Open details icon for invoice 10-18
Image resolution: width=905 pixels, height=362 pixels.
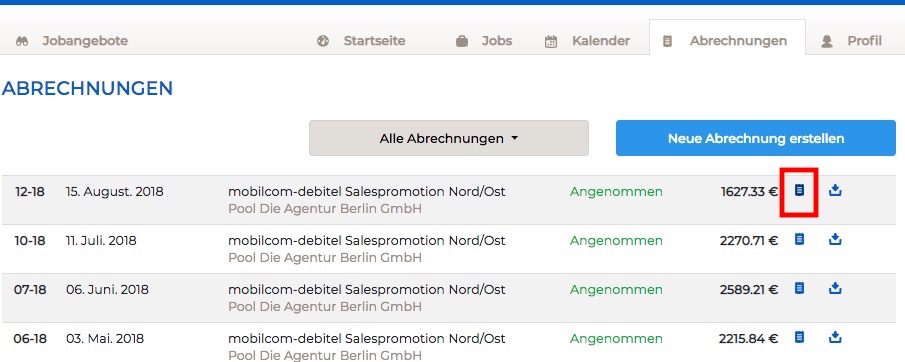(799, 239)
